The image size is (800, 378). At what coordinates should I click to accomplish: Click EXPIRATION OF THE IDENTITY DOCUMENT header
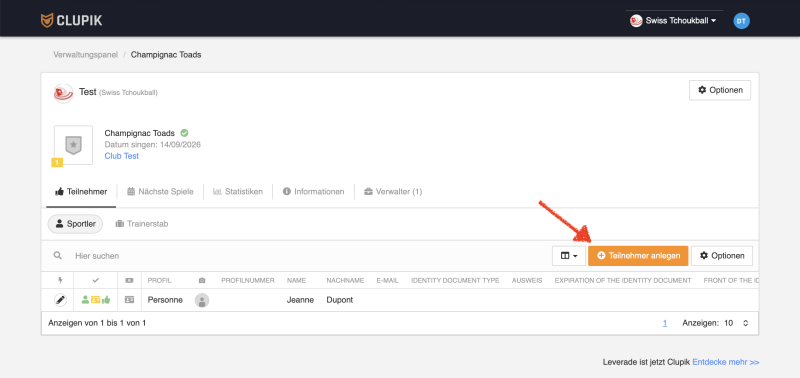tap(623, 281)
